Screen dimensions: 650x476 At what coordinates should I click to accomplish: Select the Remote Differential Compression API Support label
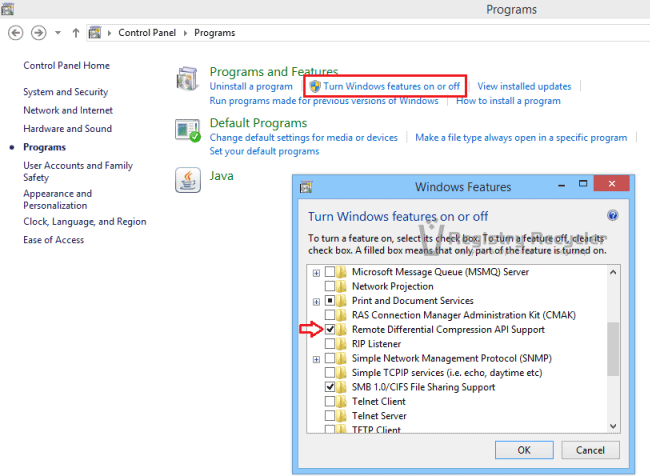pos(448,329)
